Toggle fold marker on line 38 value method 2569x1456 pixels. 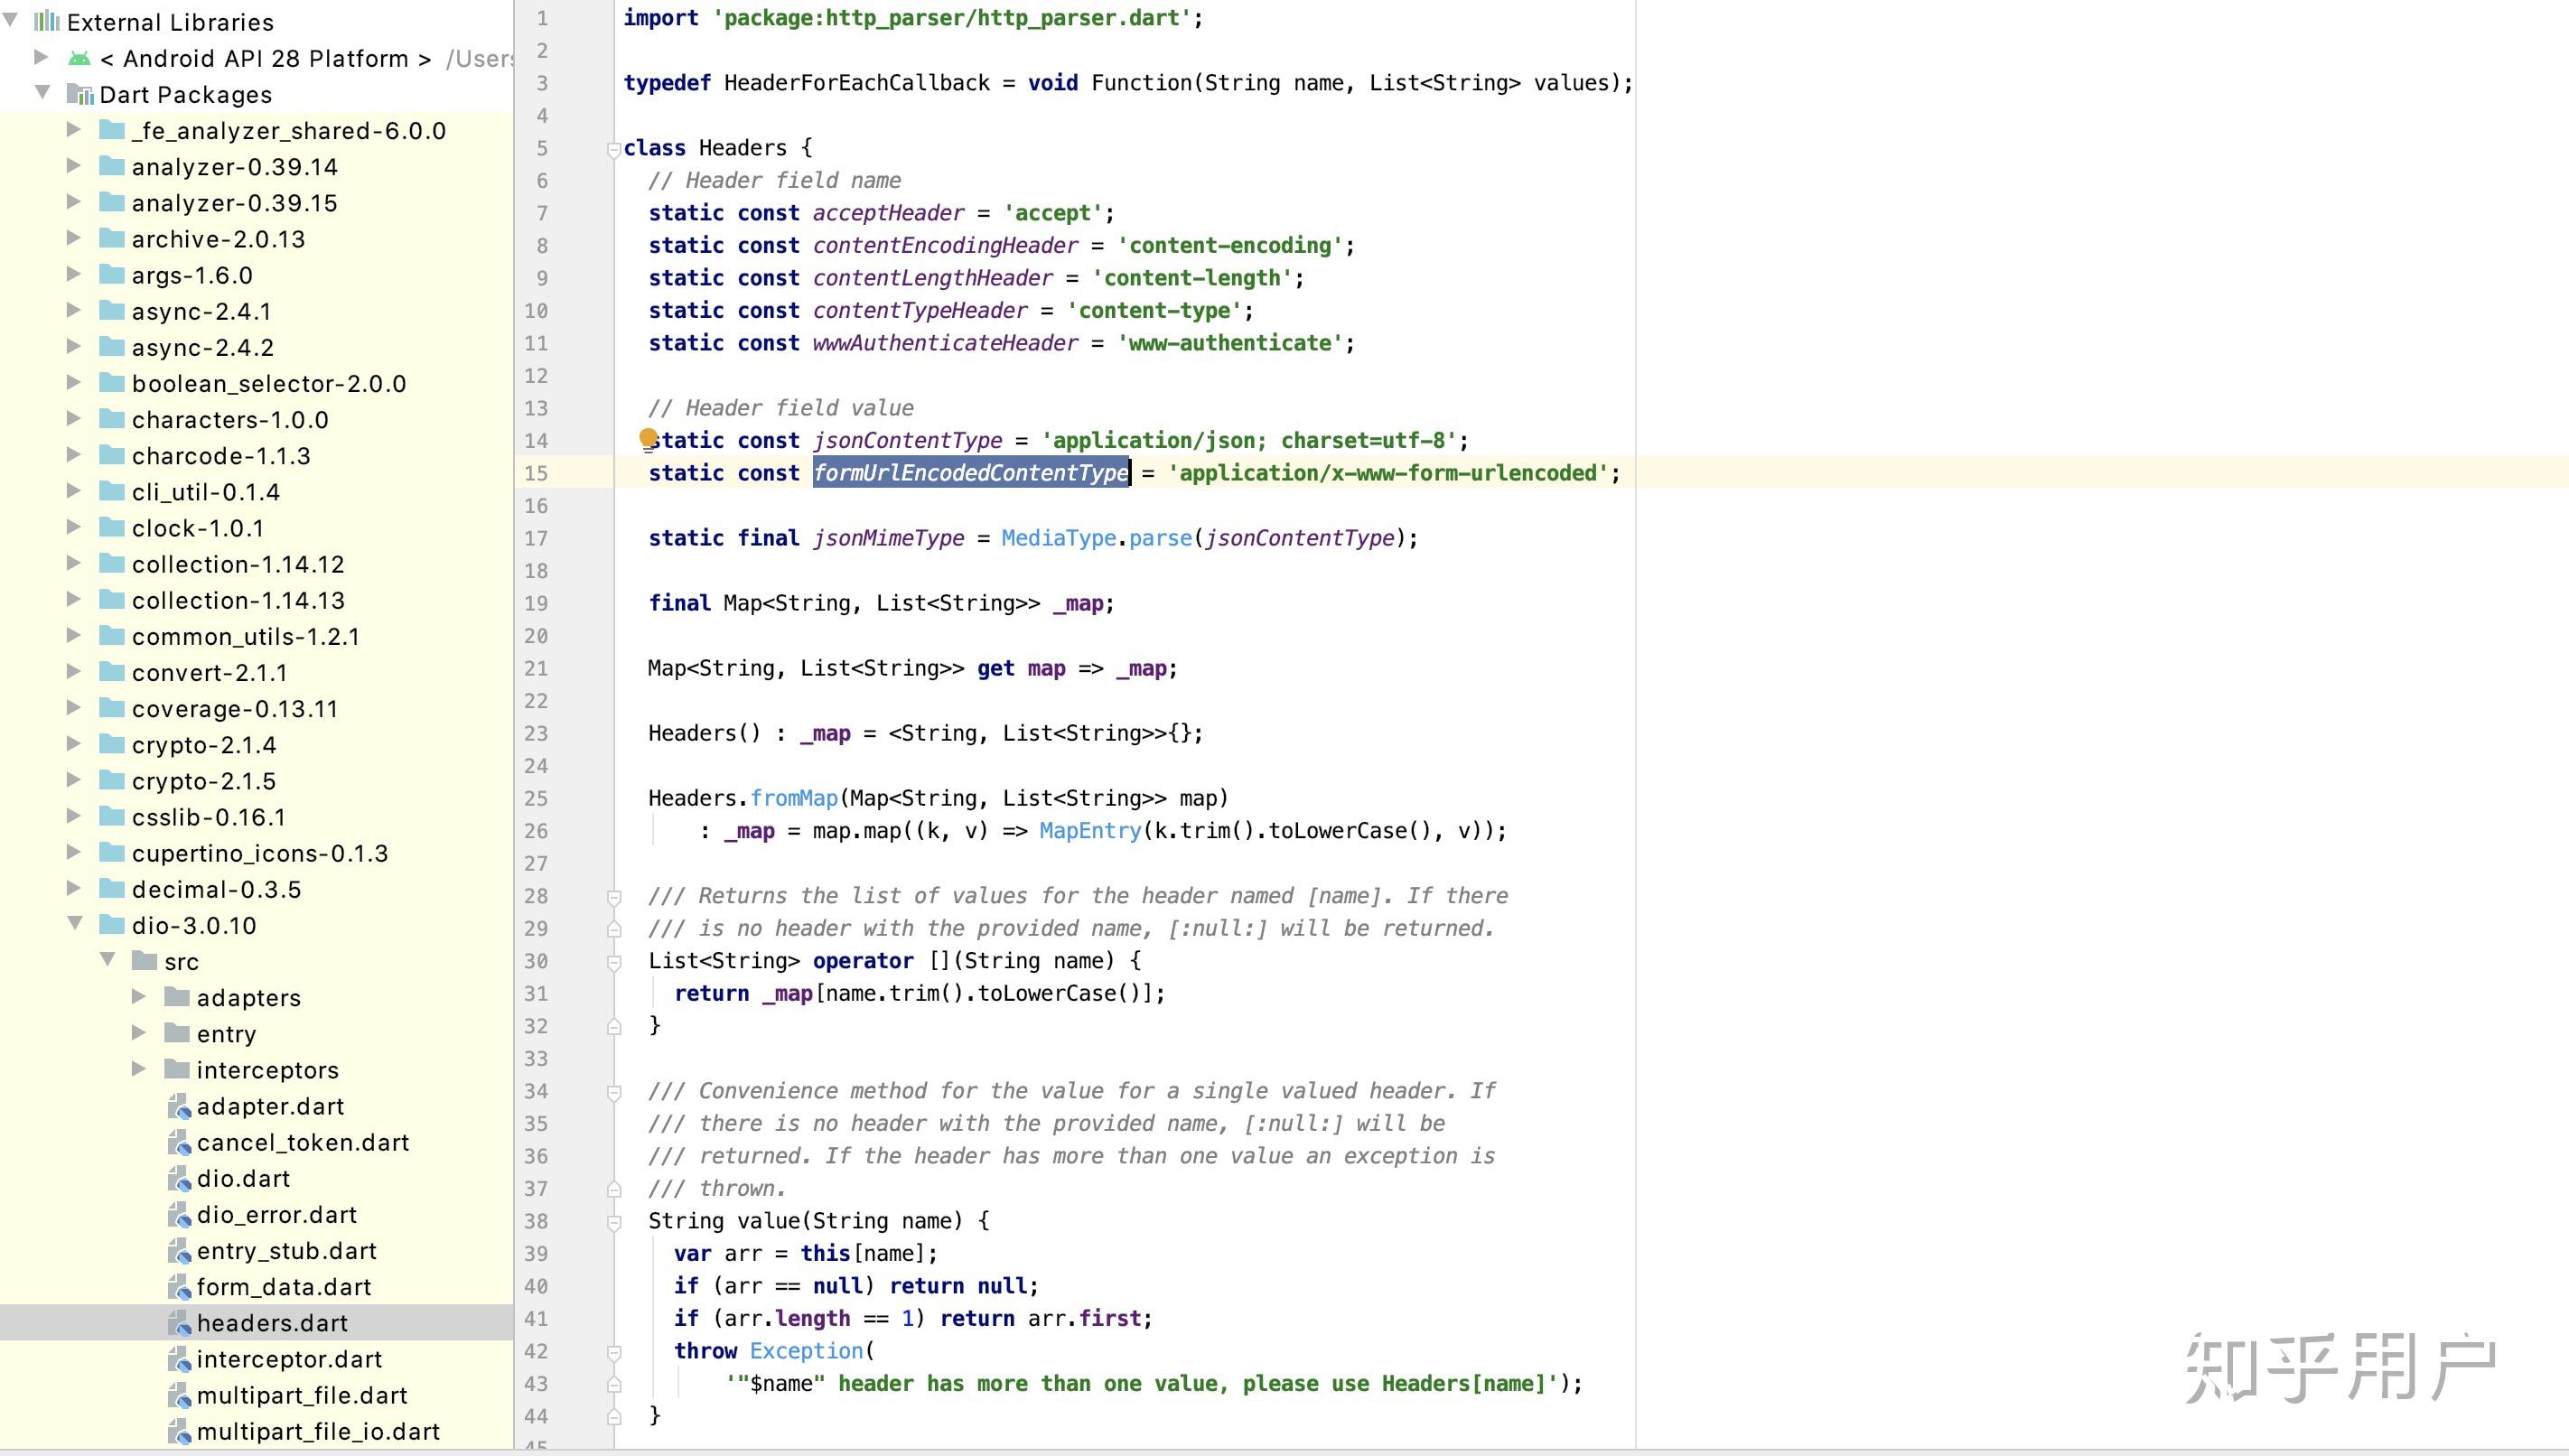614,1222
